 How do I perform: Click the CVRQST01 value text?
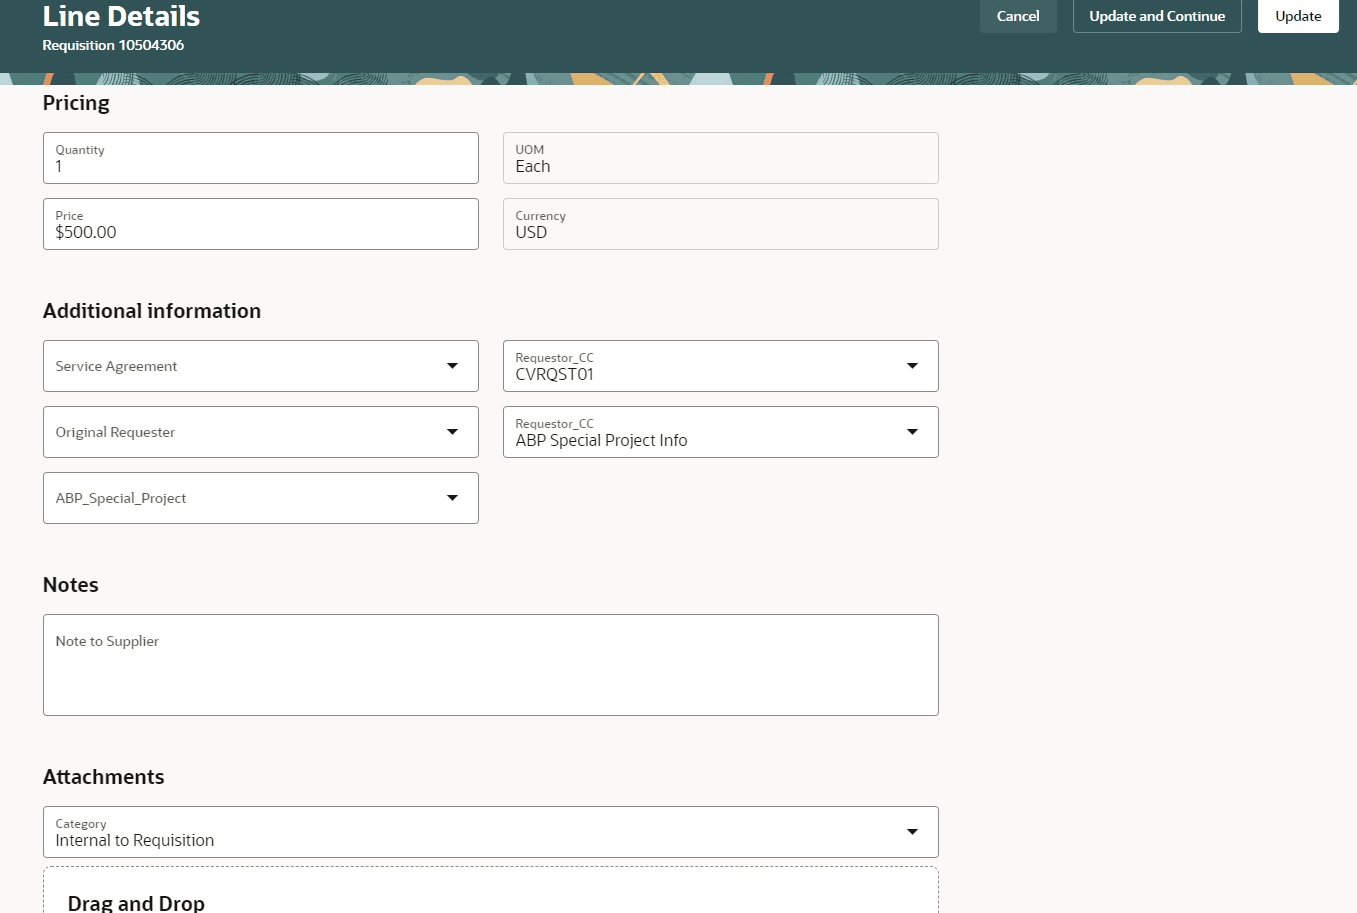554,375
